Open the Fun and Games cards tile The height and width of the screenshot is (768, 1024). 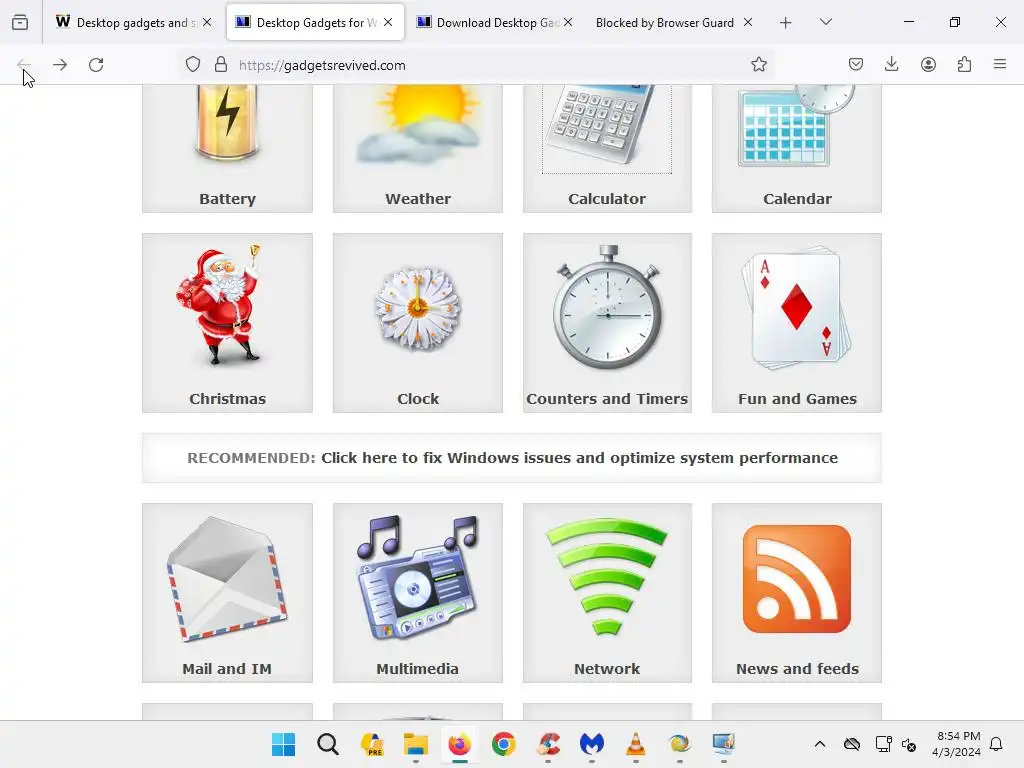point(797,323)
